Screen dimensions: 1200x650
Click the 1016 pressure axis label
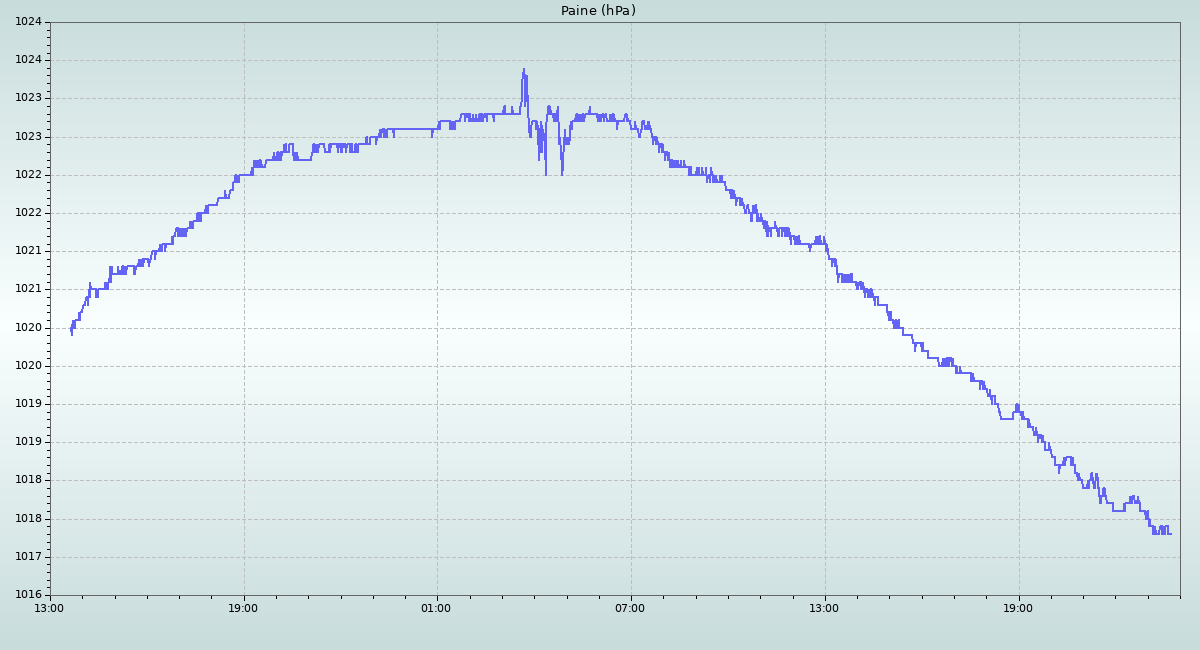pyautogui.click(x=28, y=595)
